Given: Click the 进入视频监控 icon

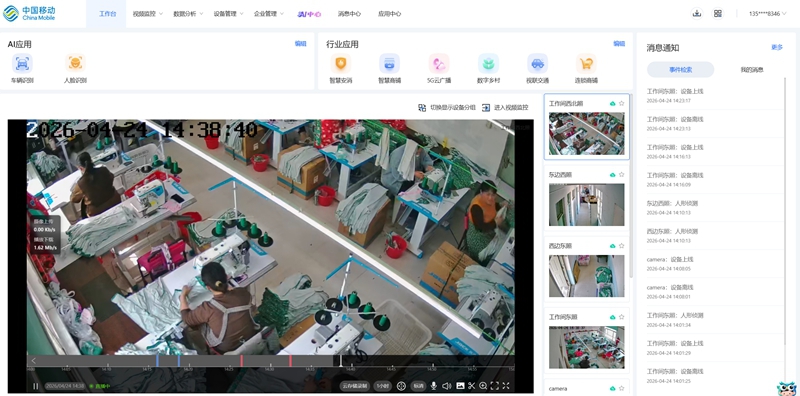Looking at the screenshot, I should tap(486, 108).
